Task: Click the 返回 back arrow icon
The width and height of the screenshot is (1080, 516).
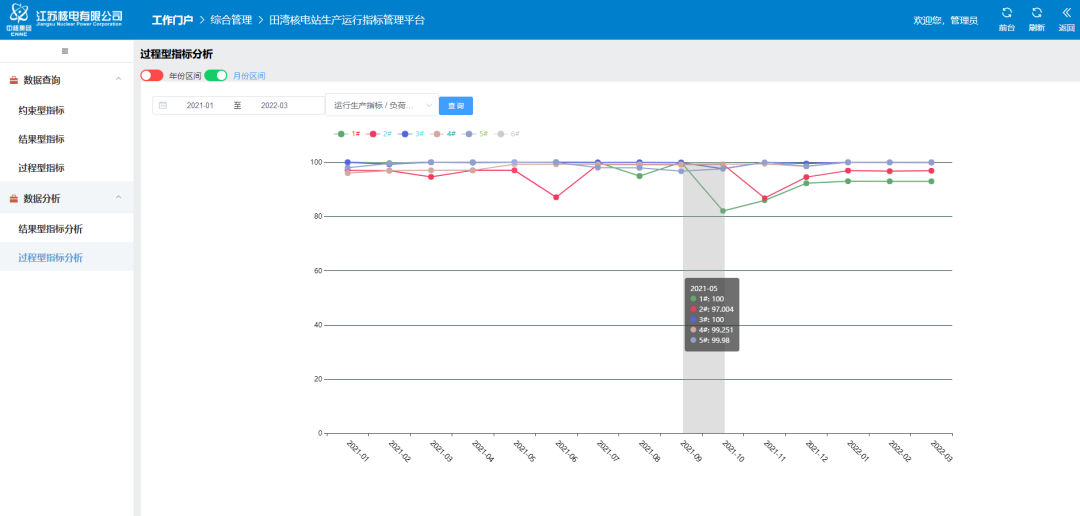Action: [x=1067, y=13]
